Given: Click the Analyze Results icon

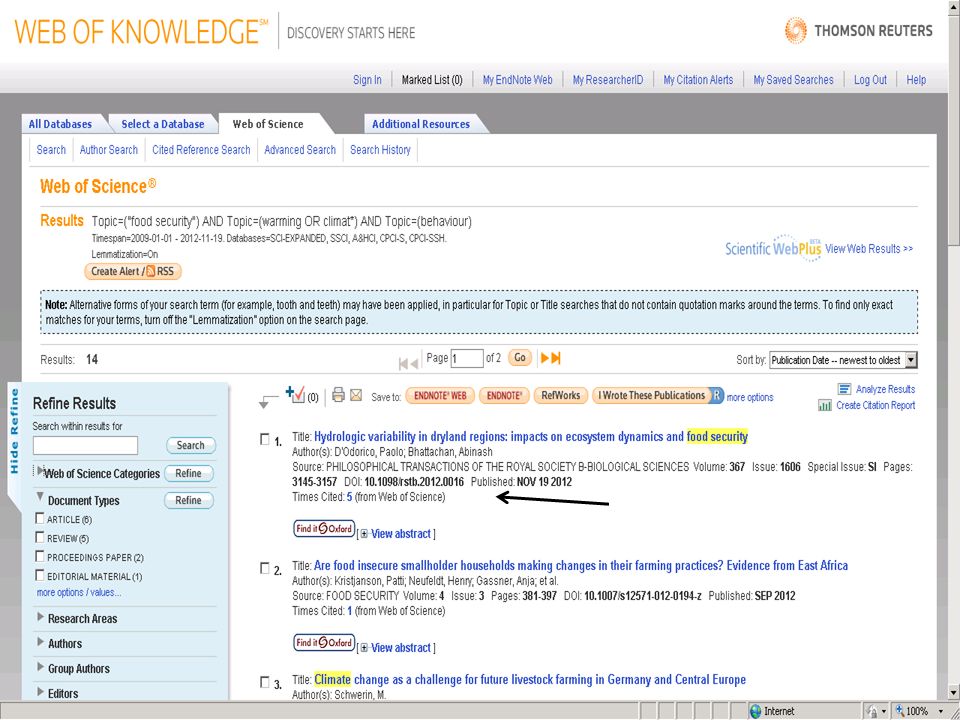Looking at the screenshot, I should [845, 389].
